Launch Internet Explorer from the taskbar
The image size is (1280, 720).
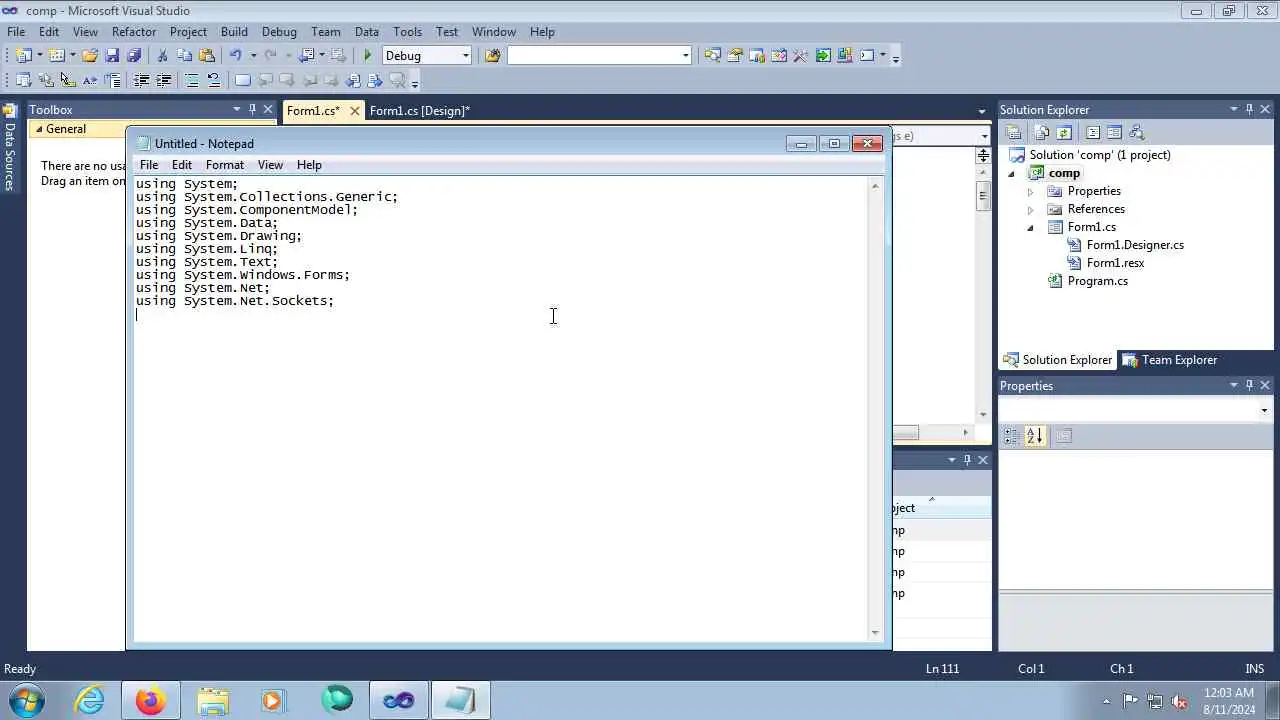click(x=90, y=700)
